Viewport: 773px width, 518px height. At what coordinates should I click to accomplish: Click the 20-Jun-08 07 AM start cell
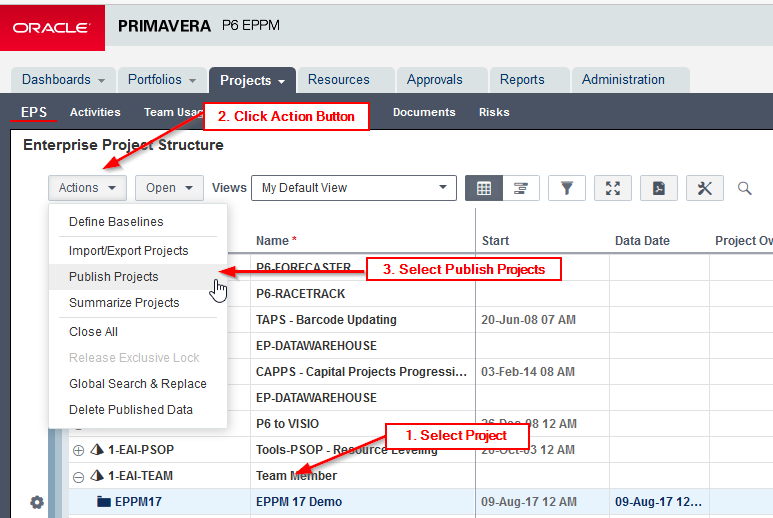[x=542, y=320]
